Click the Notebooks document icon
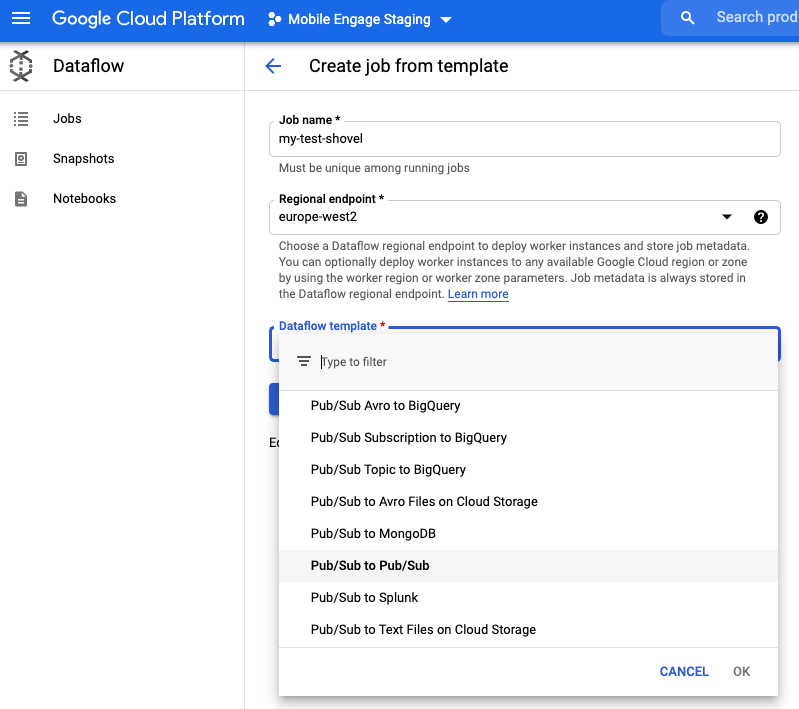 click(21, 199)
